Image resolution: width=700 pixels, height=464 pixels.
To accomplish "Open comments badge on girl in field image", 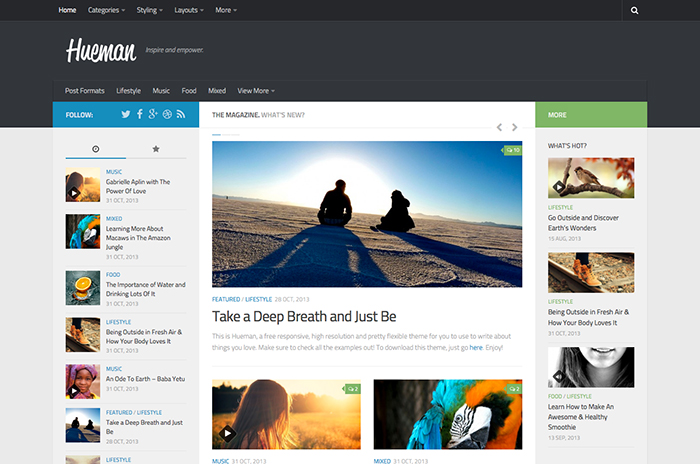I will pos(353,389).
